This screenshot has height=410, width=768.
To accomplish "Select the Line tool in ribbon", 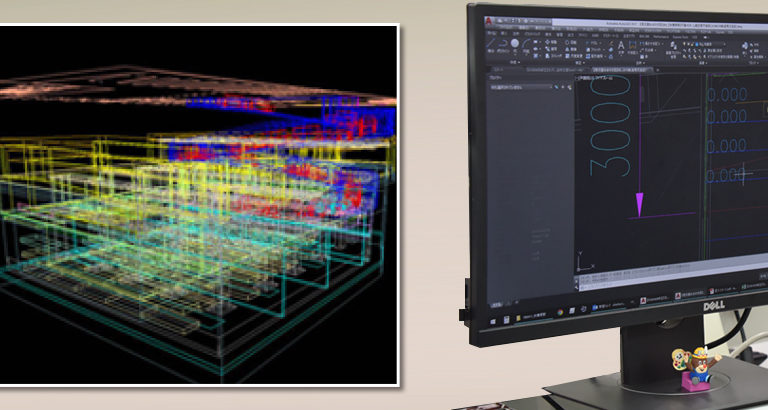I will 491,45.
